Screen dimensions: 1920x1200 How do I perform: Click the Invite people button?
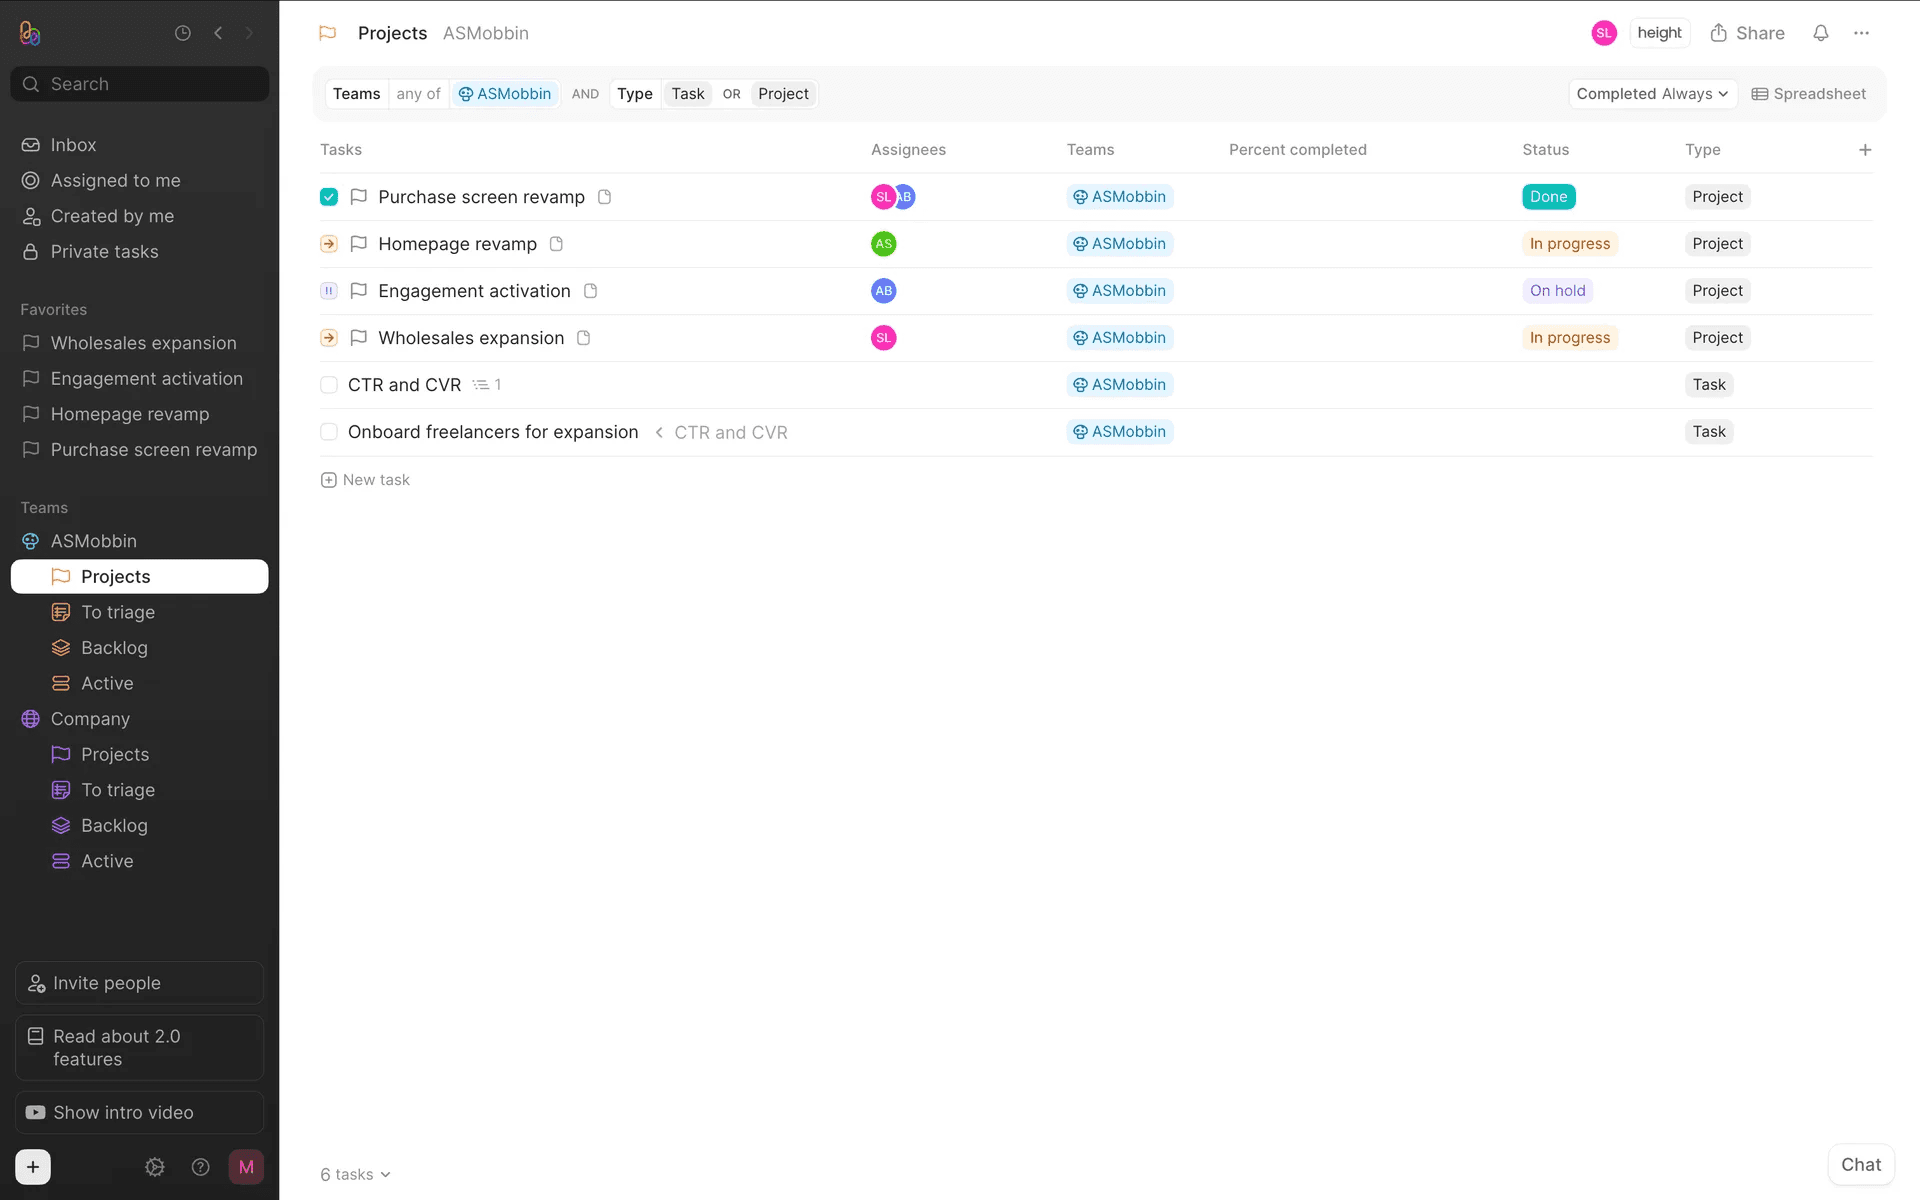coord(139,983)
